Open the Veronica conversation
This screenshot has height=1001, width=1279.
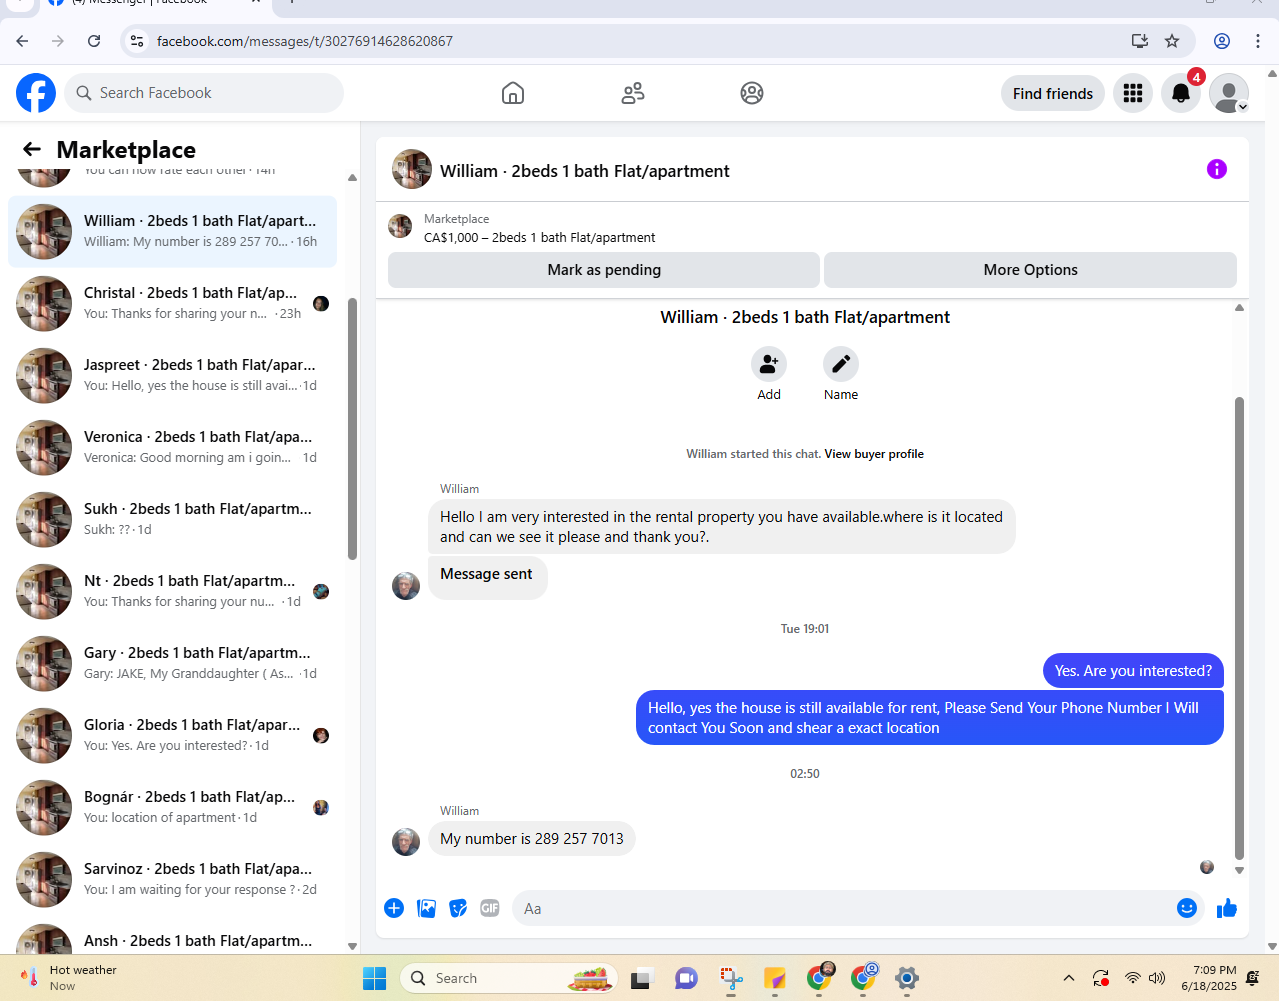click(x=172, y=448)
